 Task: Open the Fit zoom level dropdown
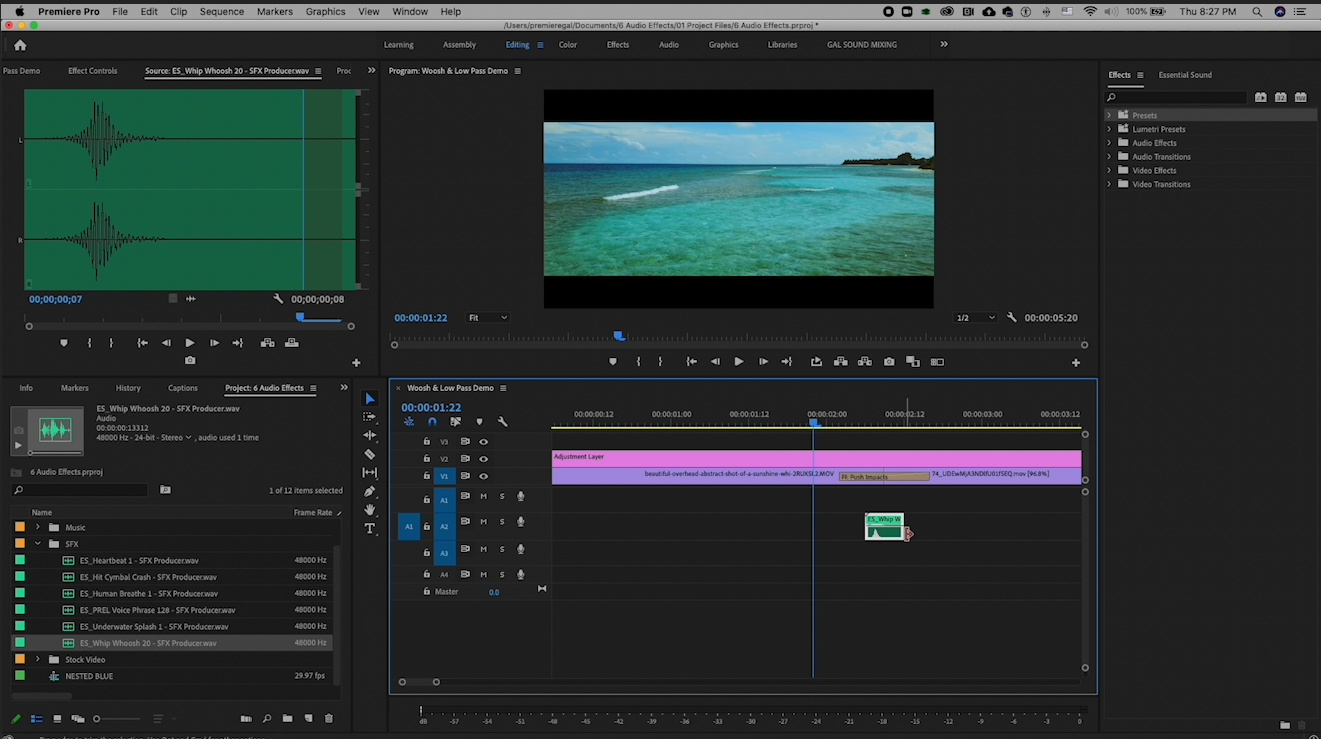[488, 318]
